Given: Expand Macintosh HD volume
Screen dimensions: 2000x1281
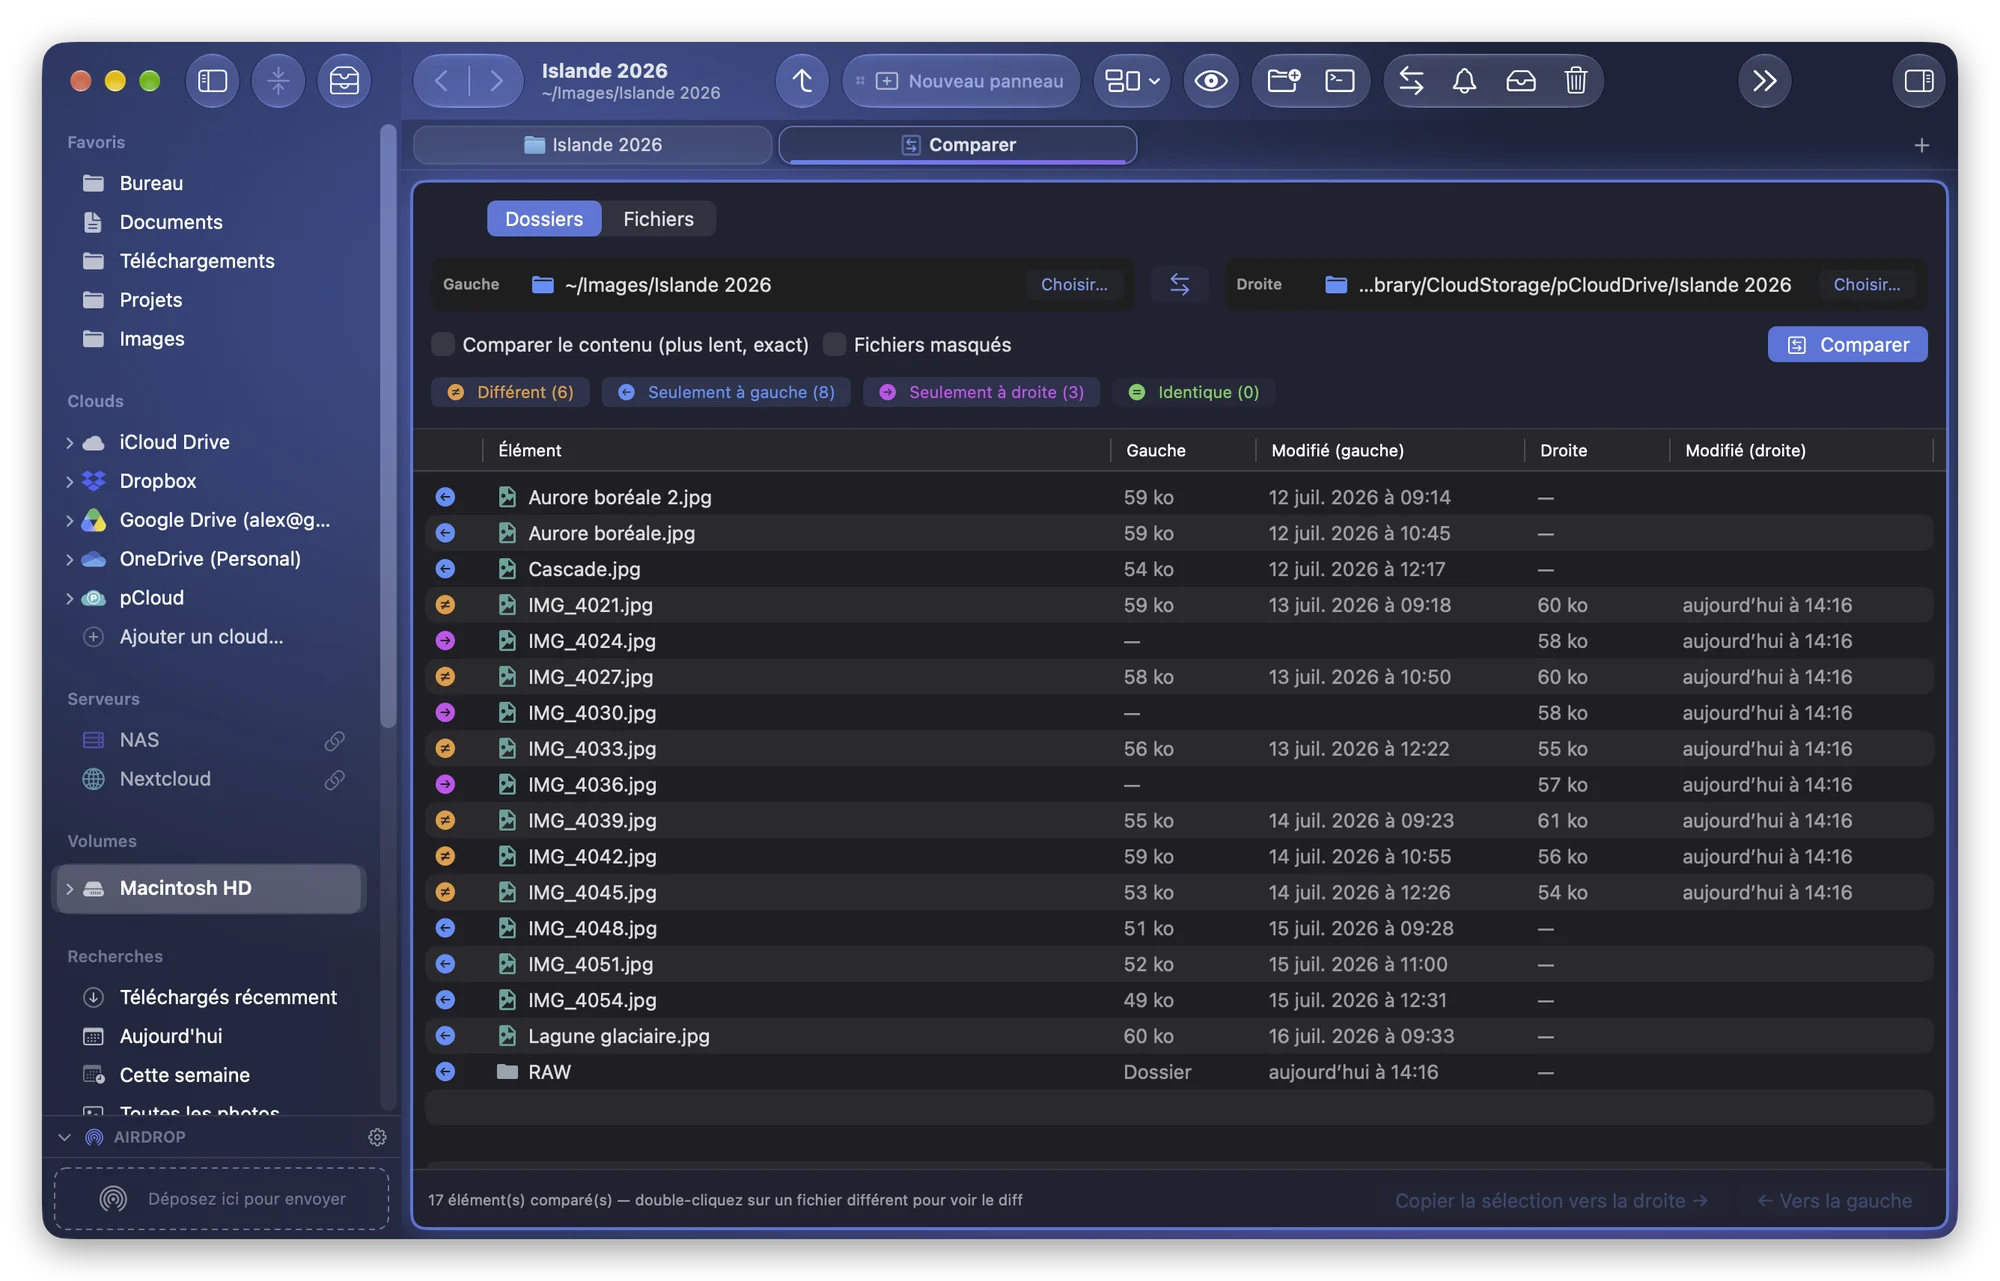Looking at the screenshot, I should (x=69, y=888).
